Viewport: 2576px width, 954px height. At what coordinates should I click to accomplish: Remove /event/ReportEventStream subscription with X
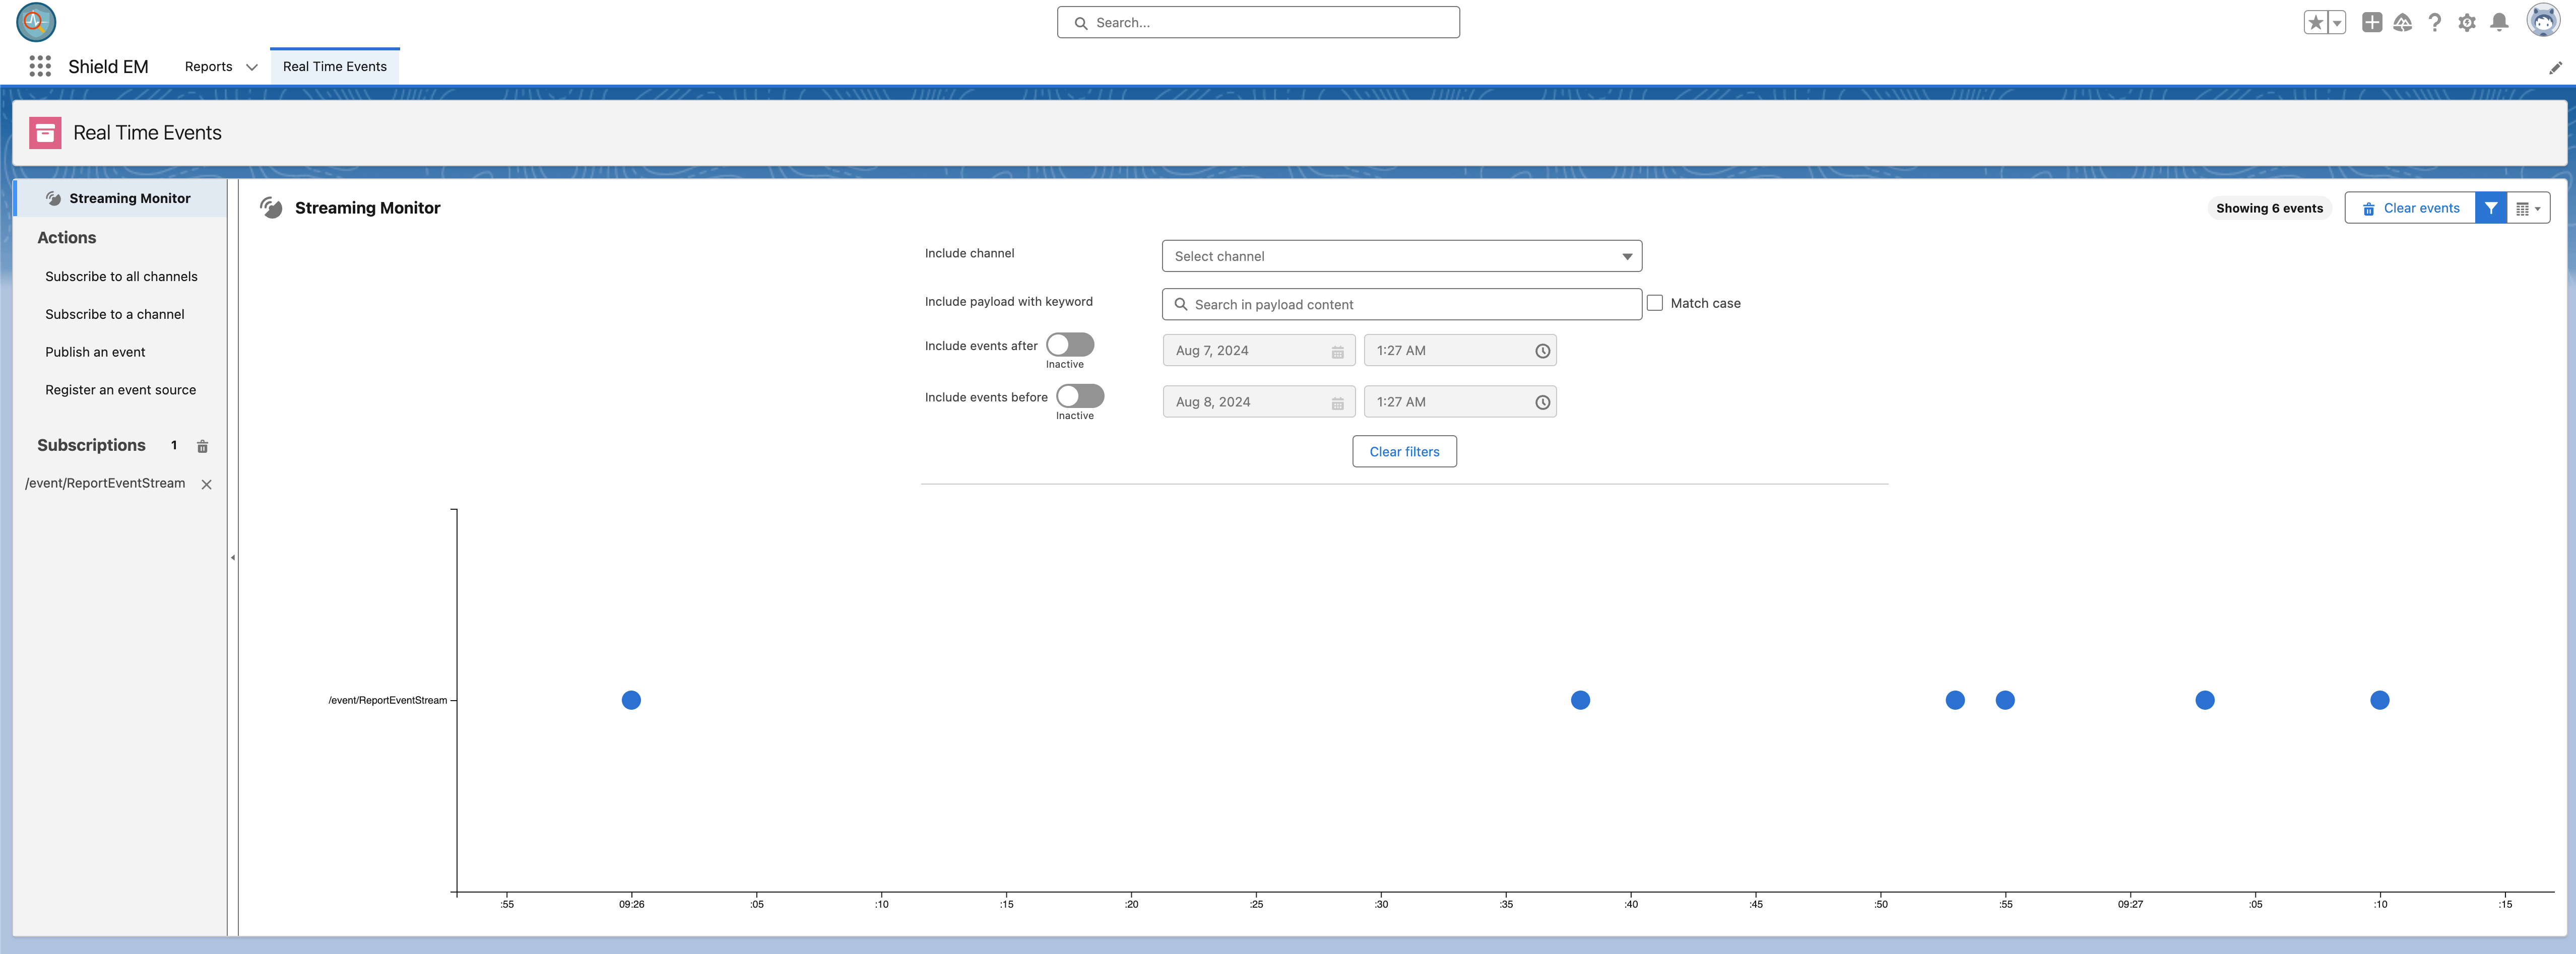(x=206, y=484)
